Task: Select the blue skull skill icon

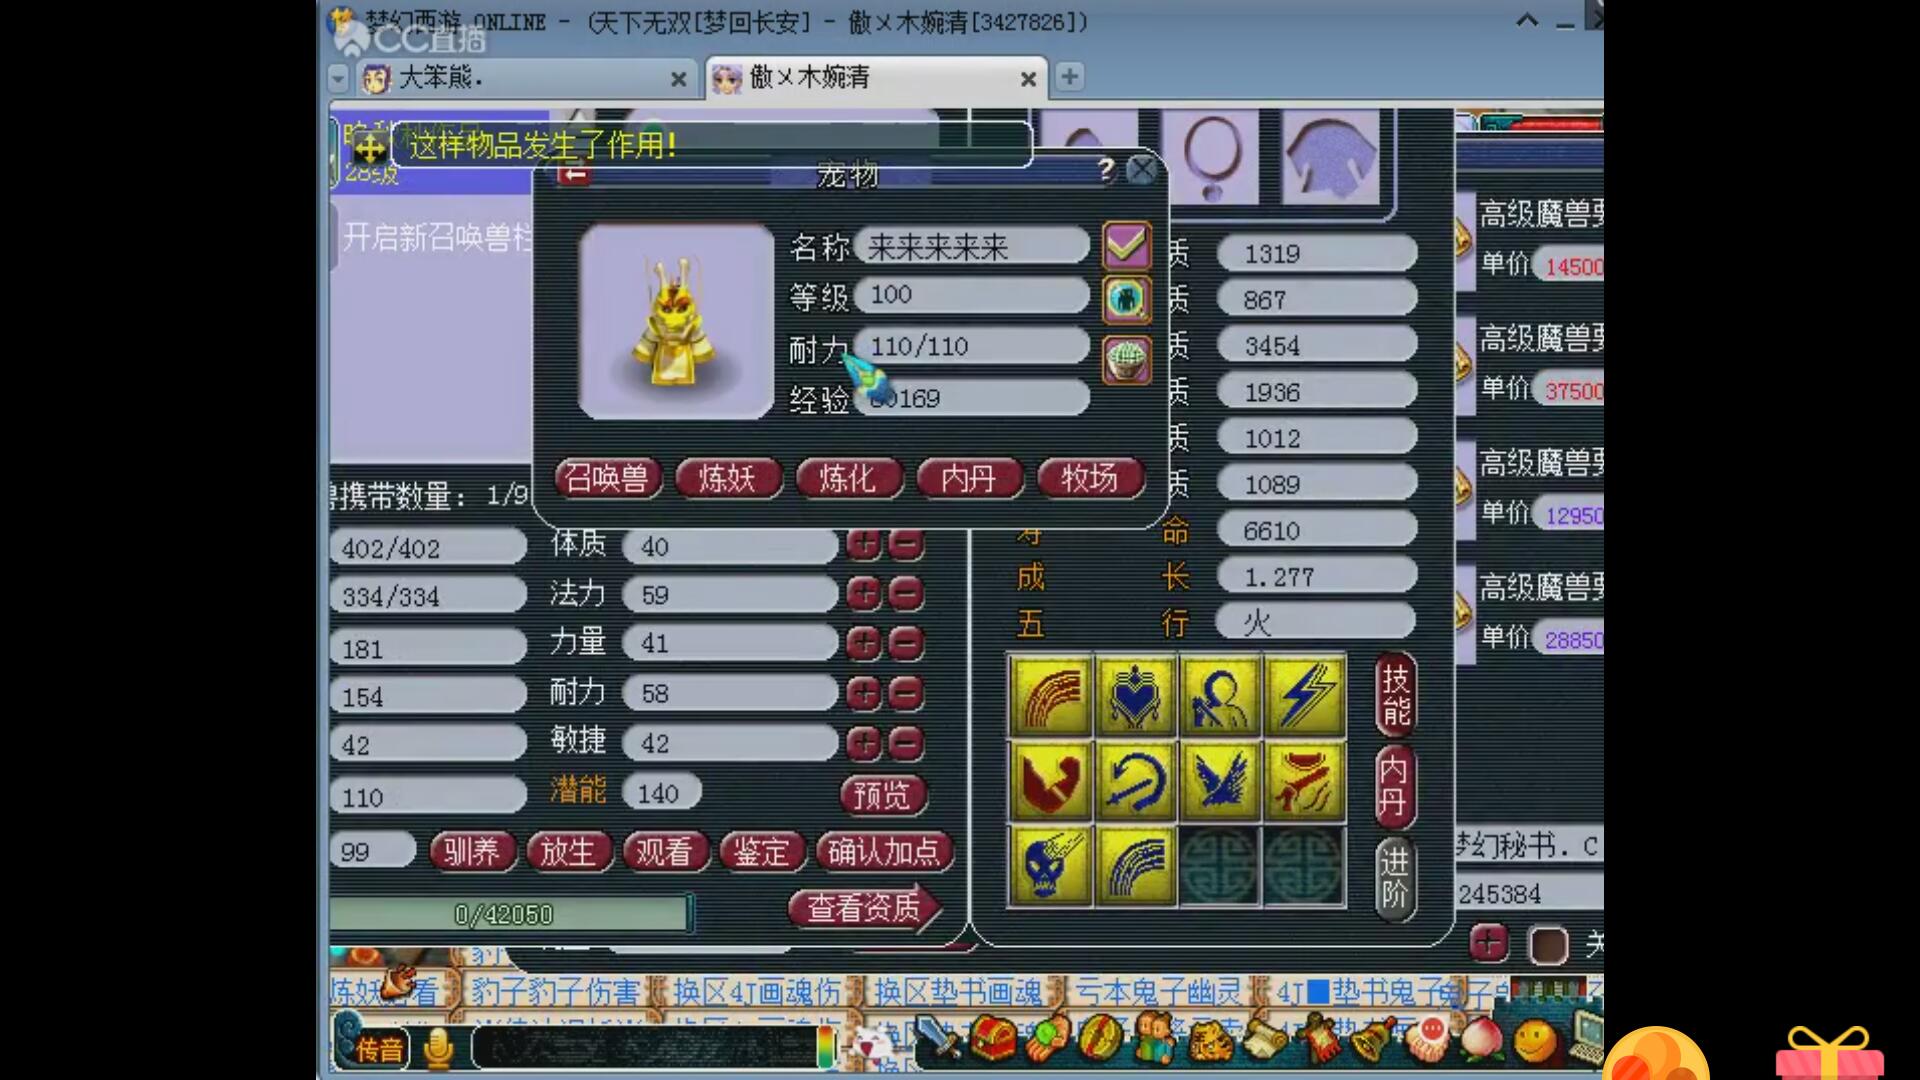Action: (x=1050, y=866)
